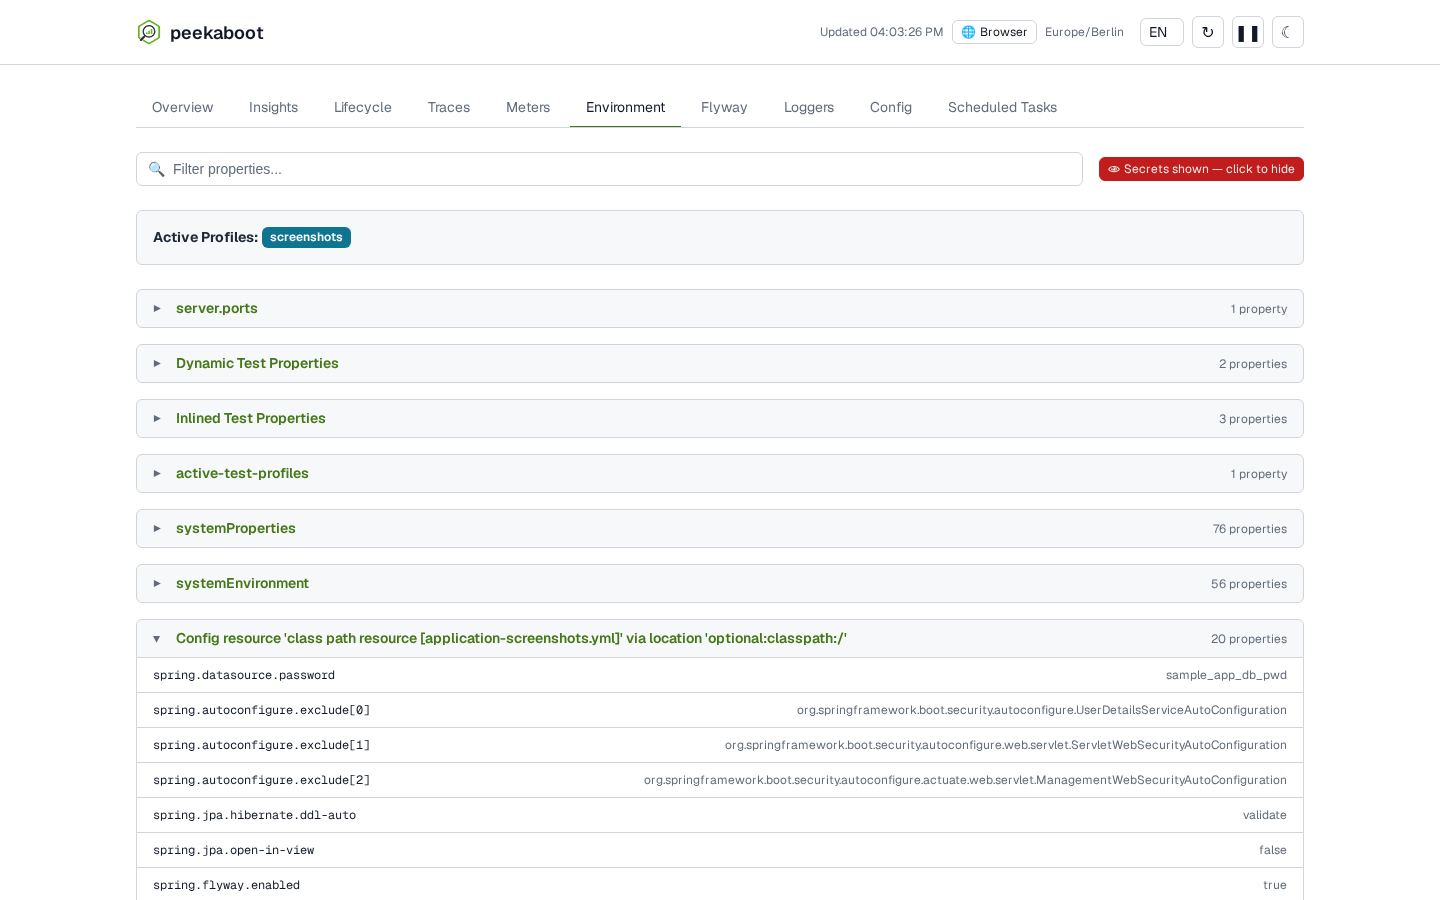Click the spring.autoconfigure.exclude[1] property name

coord(262,745)
